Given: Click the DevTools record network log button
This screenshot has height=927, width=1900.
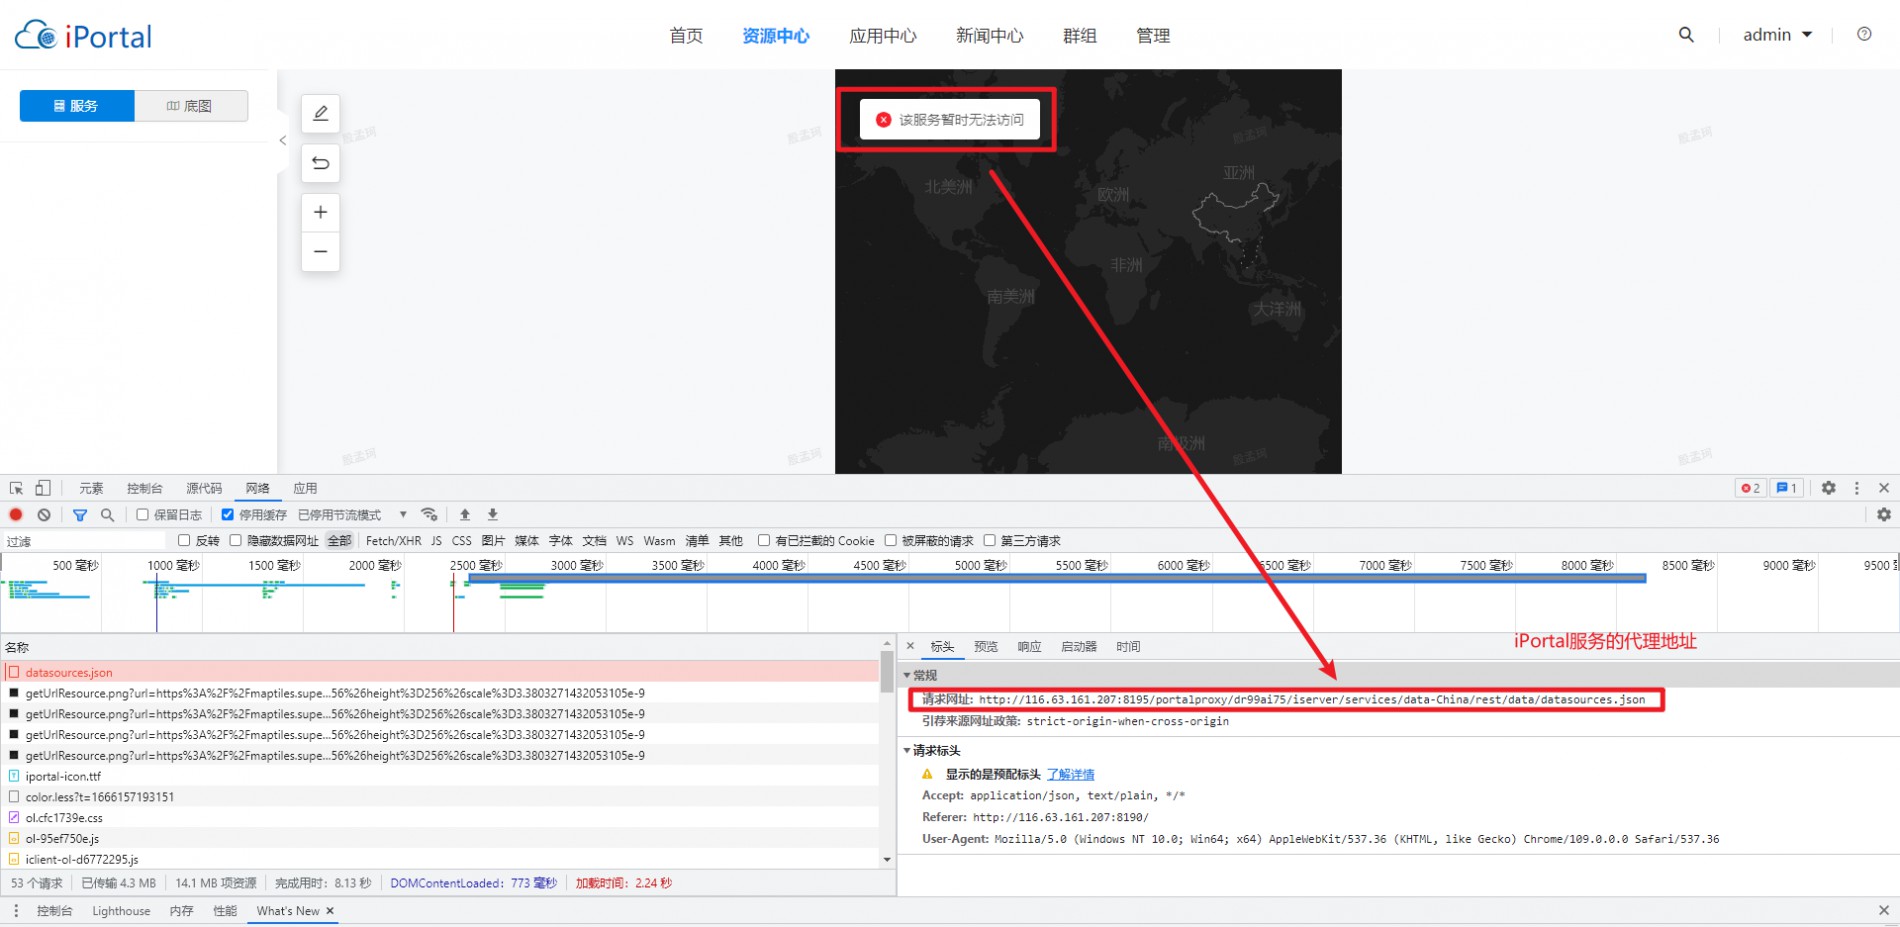Looking at the screenshot, I should tap(16, 515).
